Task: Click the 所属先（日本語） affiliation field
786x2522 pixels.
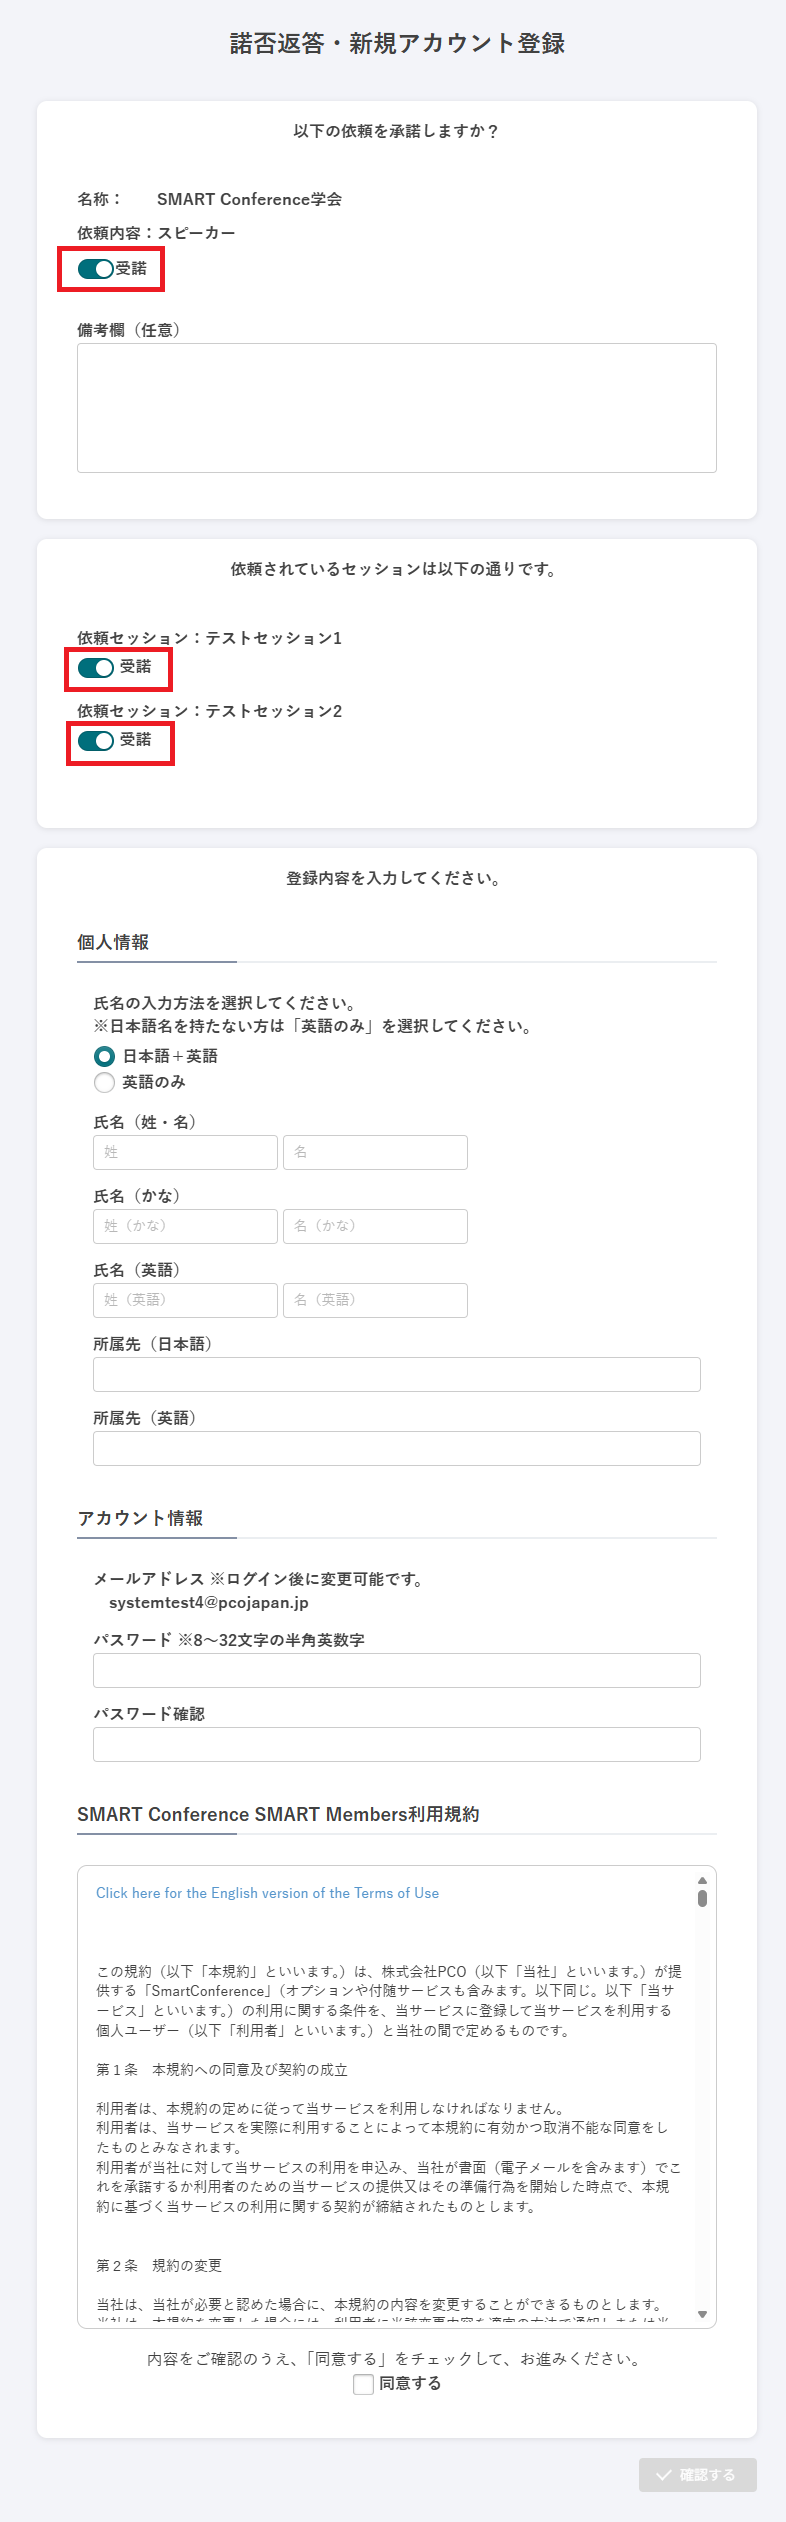Action: pos(396,1374)
